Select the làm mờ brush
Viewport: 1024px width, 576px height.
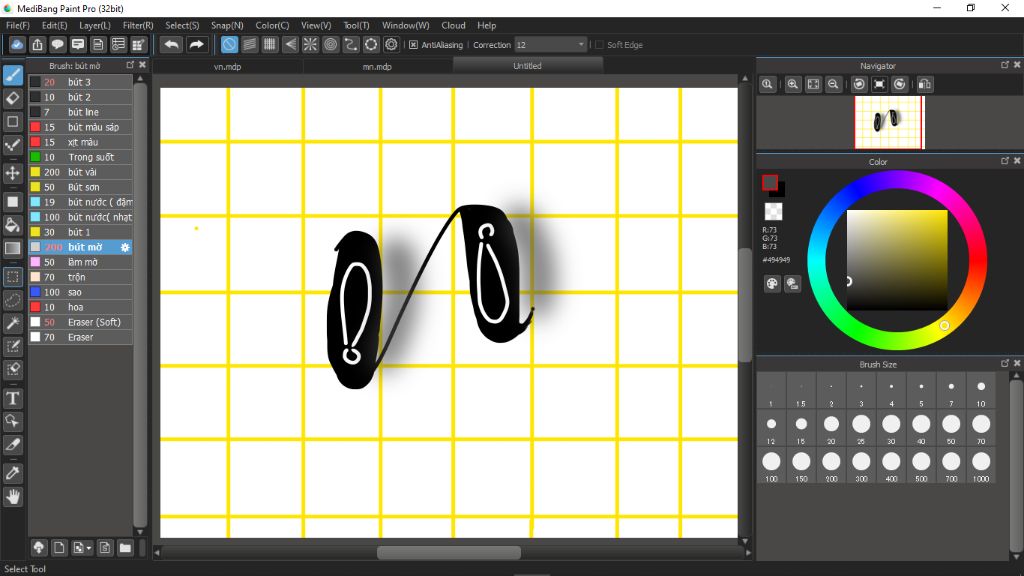[x=80, y=263]
